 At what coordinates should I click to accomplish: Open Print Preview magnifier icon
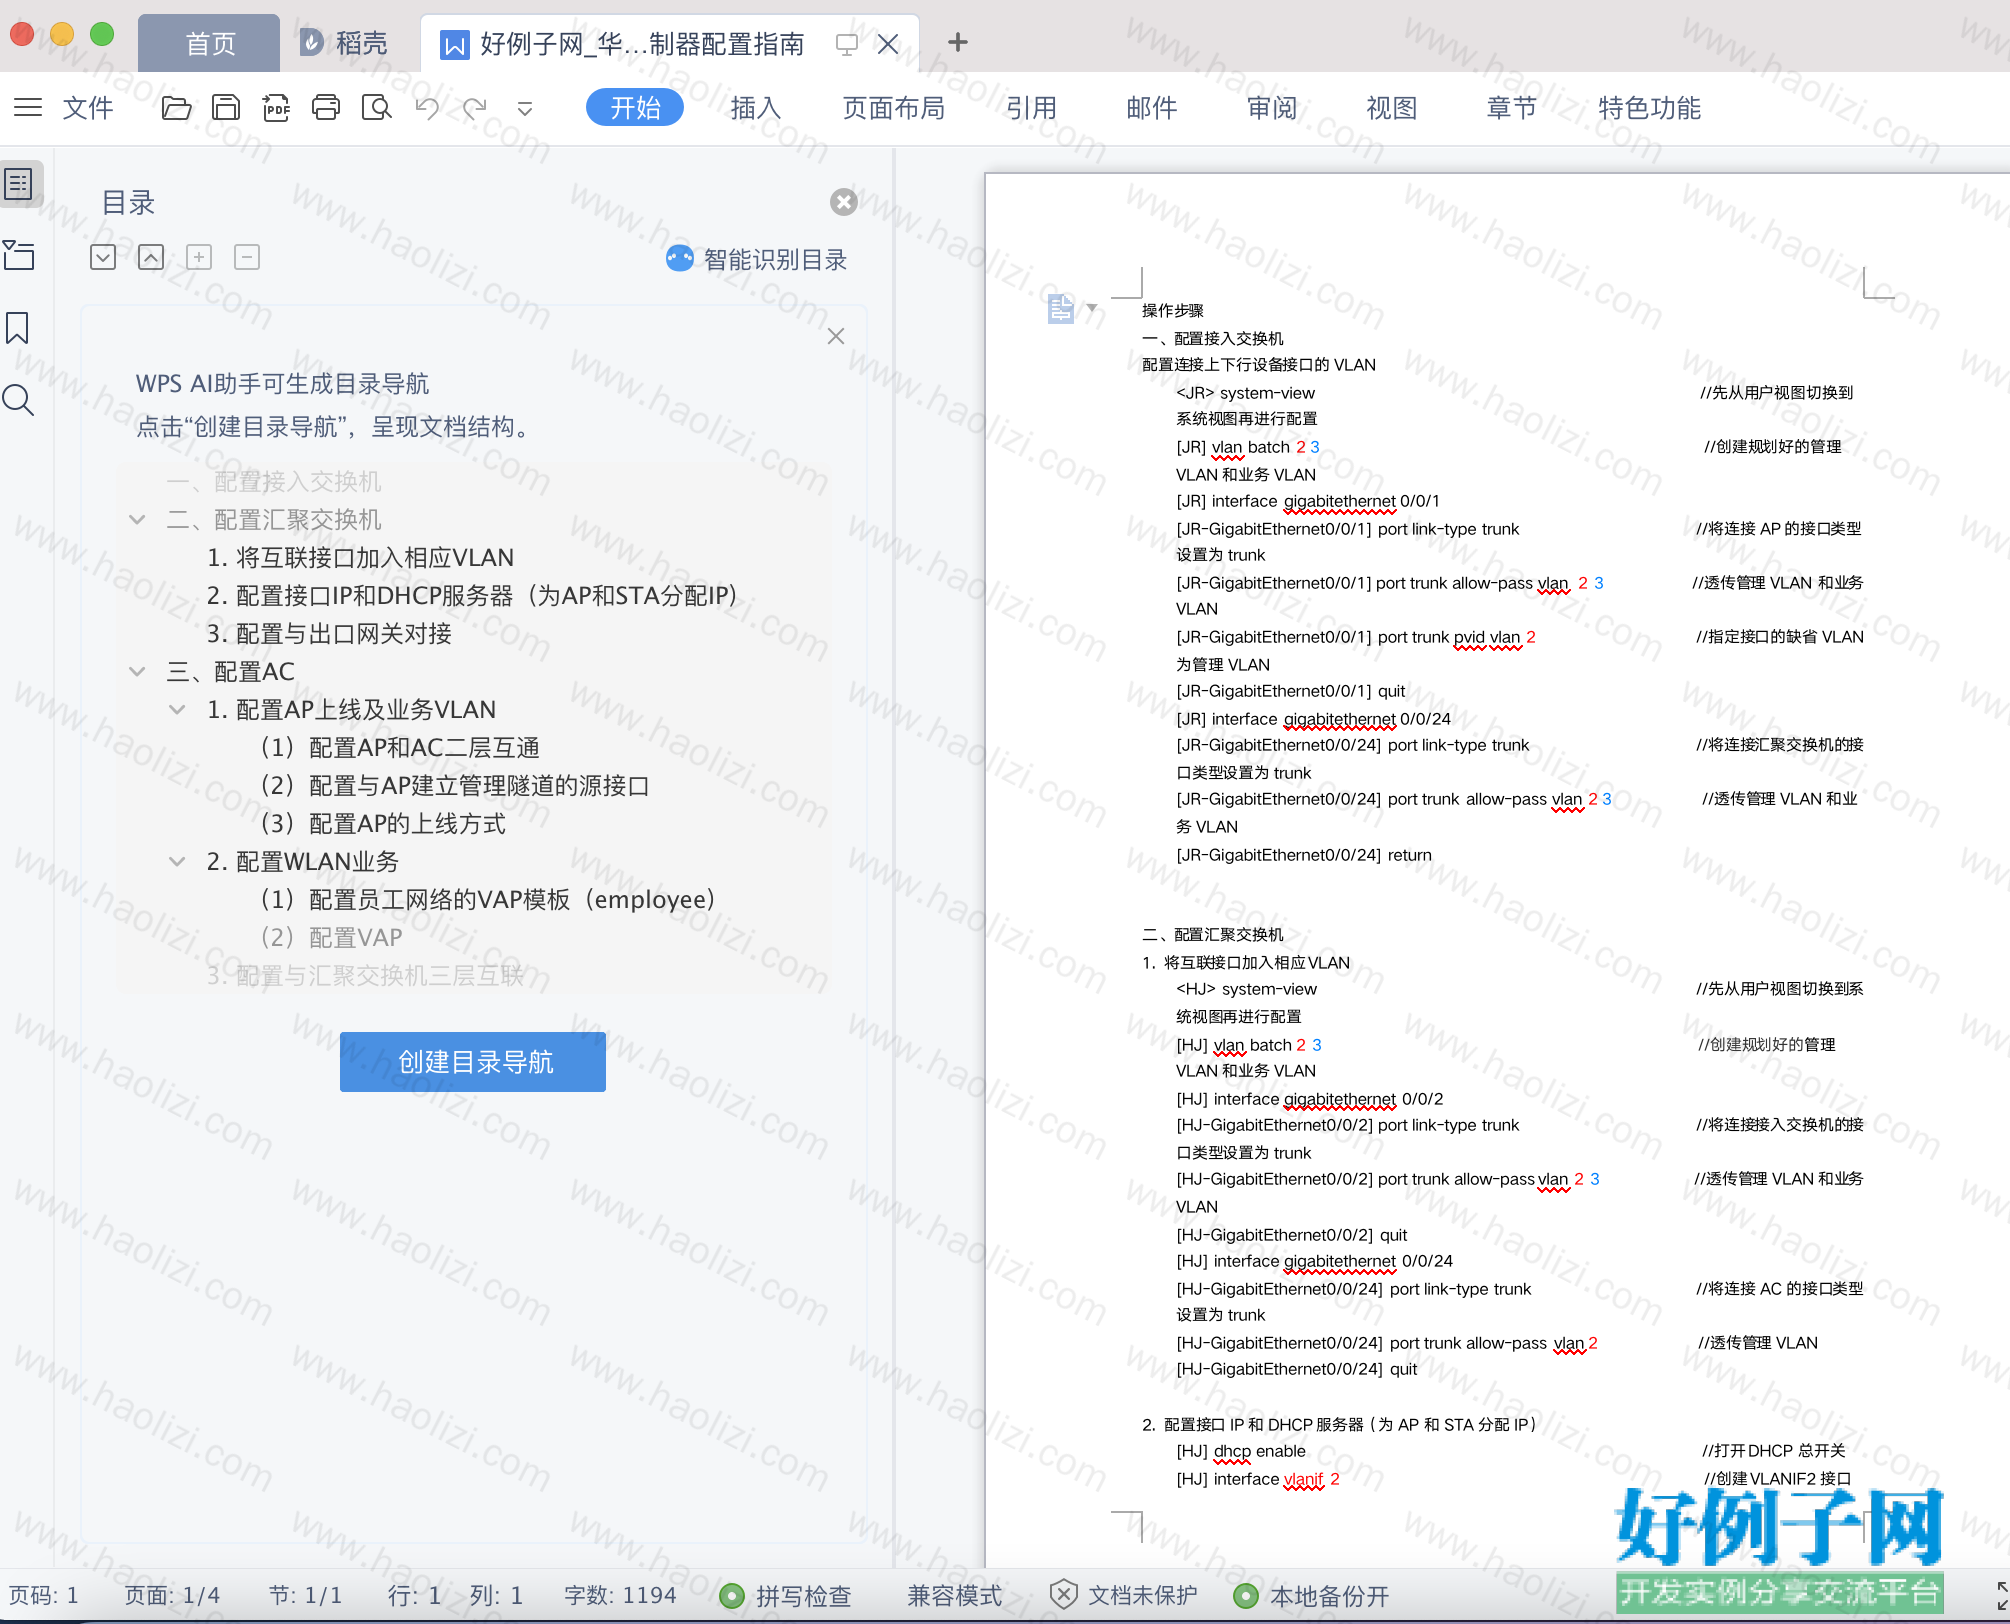[x=376, y=107]
